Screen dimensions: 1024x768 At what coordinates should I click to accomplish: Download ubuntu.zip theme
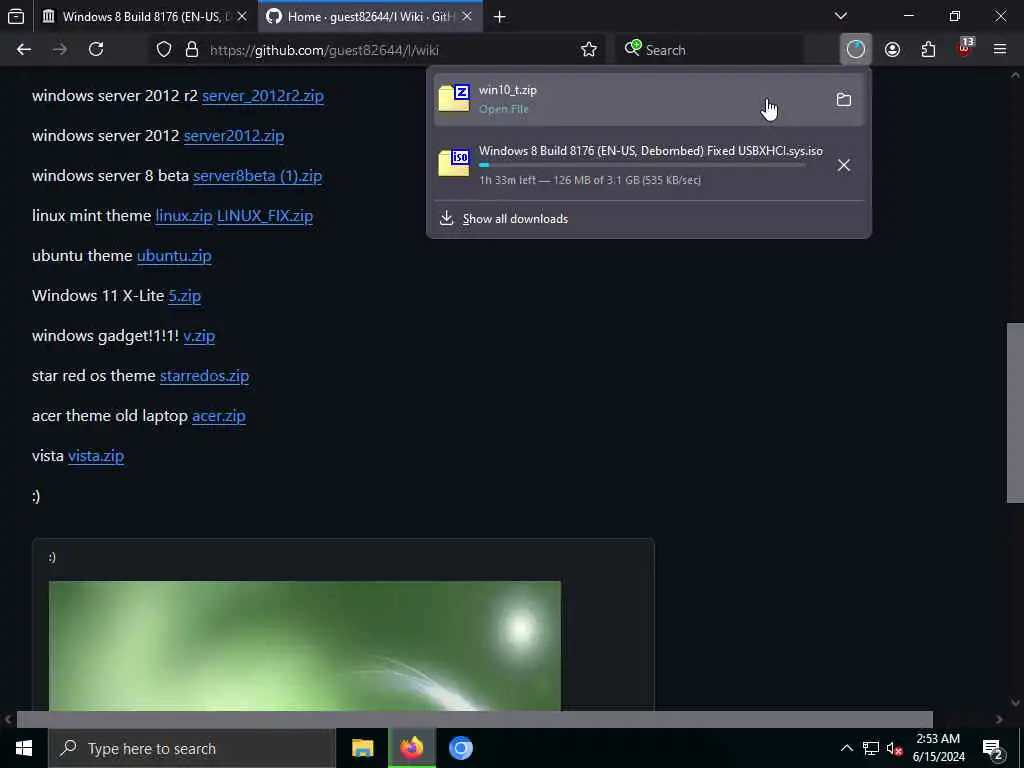(x=174, y=255)
